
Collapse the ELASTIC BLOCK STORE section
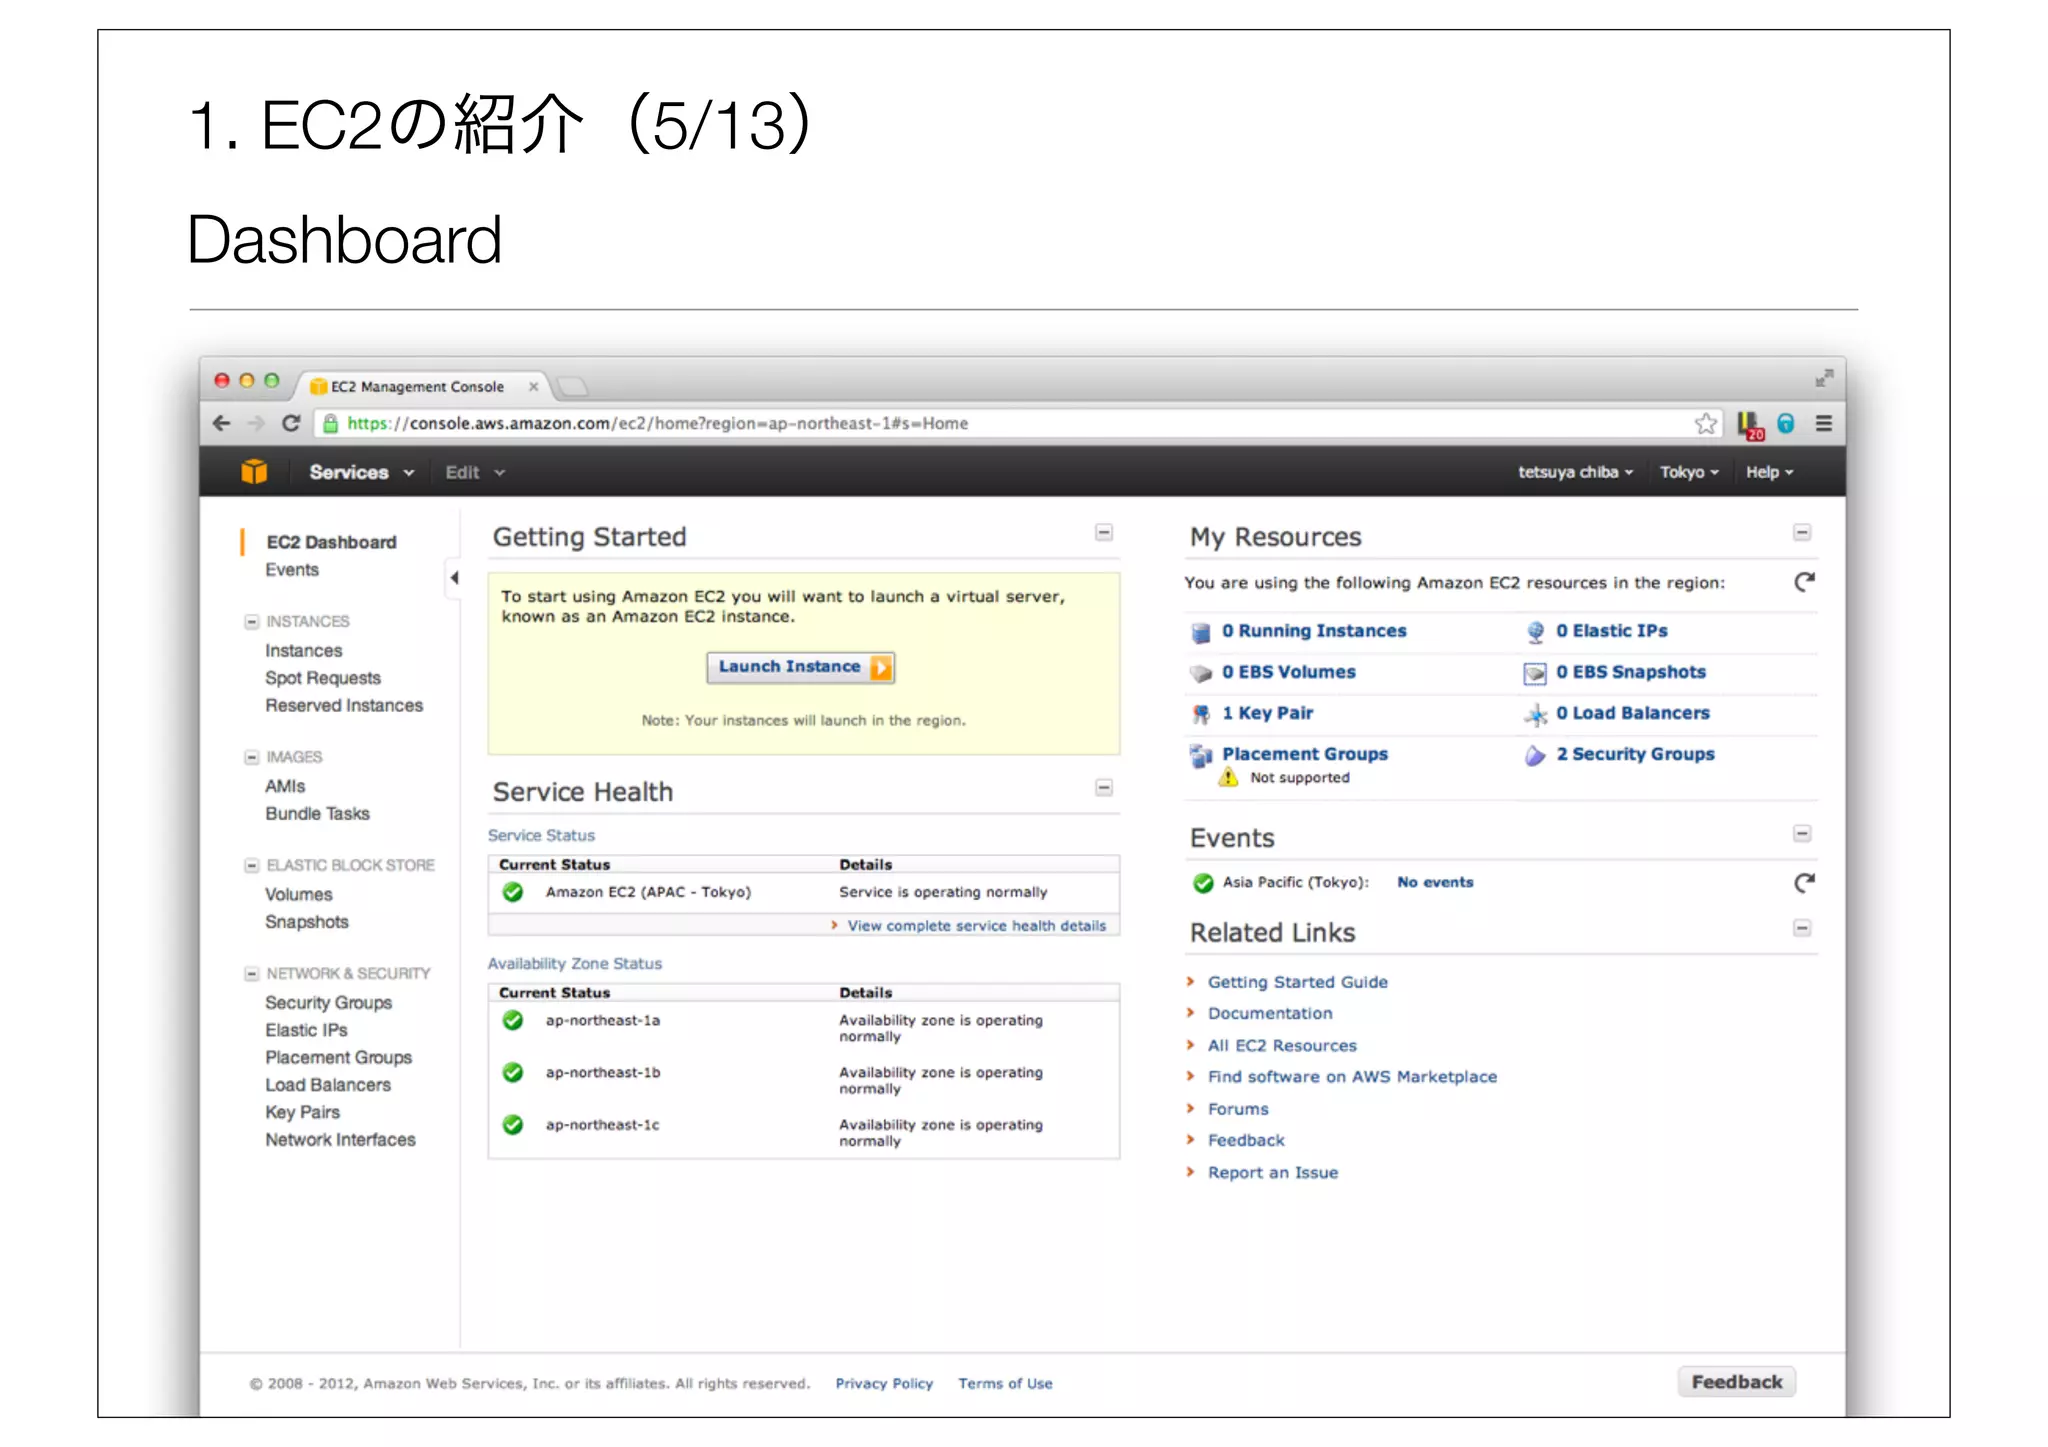point(252,865)
